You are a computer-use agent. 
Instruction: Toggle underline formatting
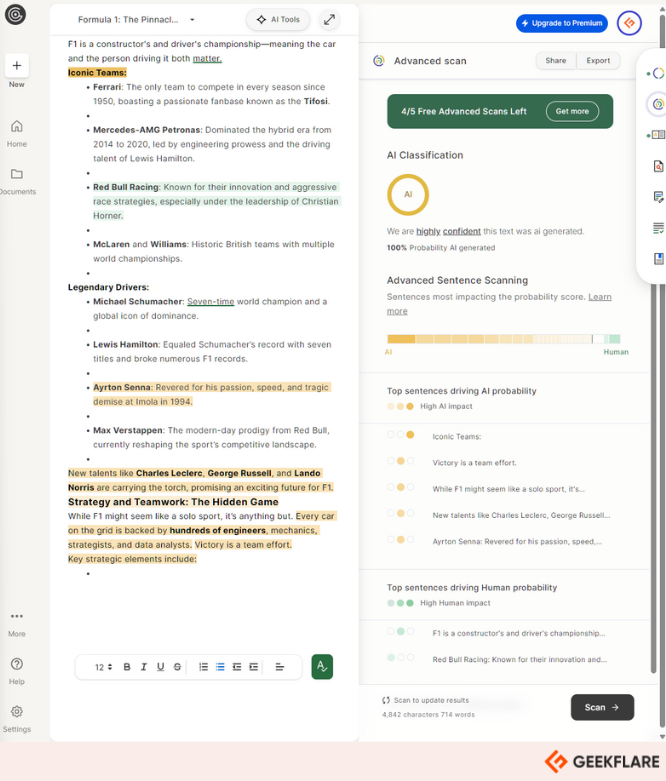tap(160, 667)
